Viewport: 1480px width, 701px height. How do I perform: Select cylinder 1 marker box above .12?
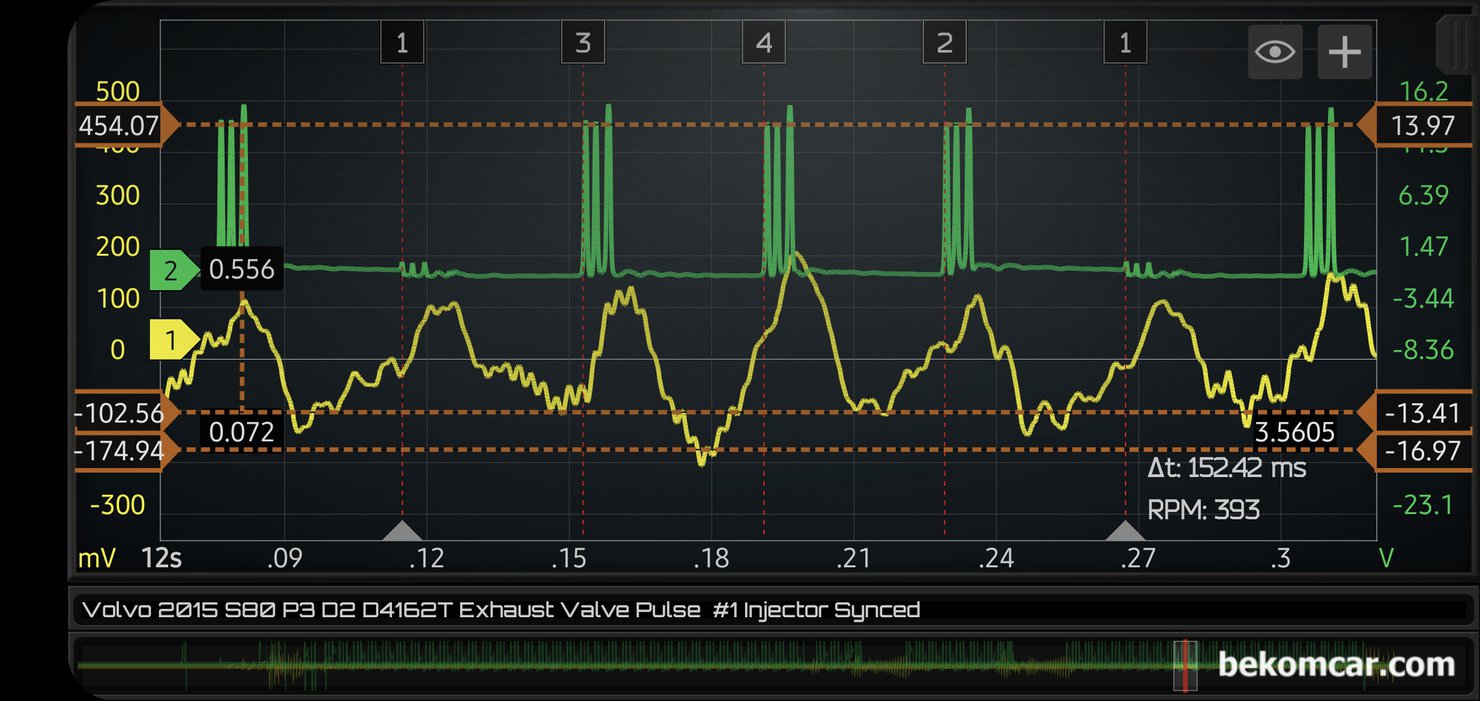(402, 43)
